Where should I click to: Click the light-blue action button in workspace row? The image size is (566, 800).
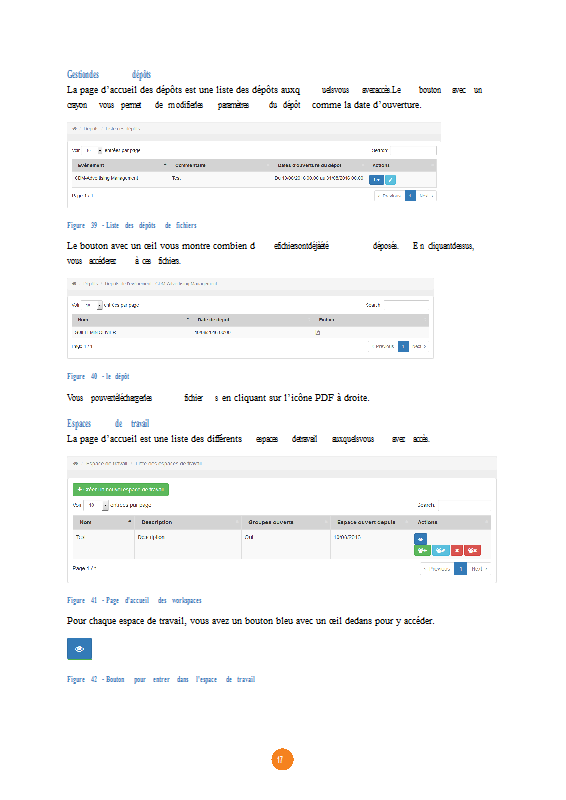click(x=441, y=551)
